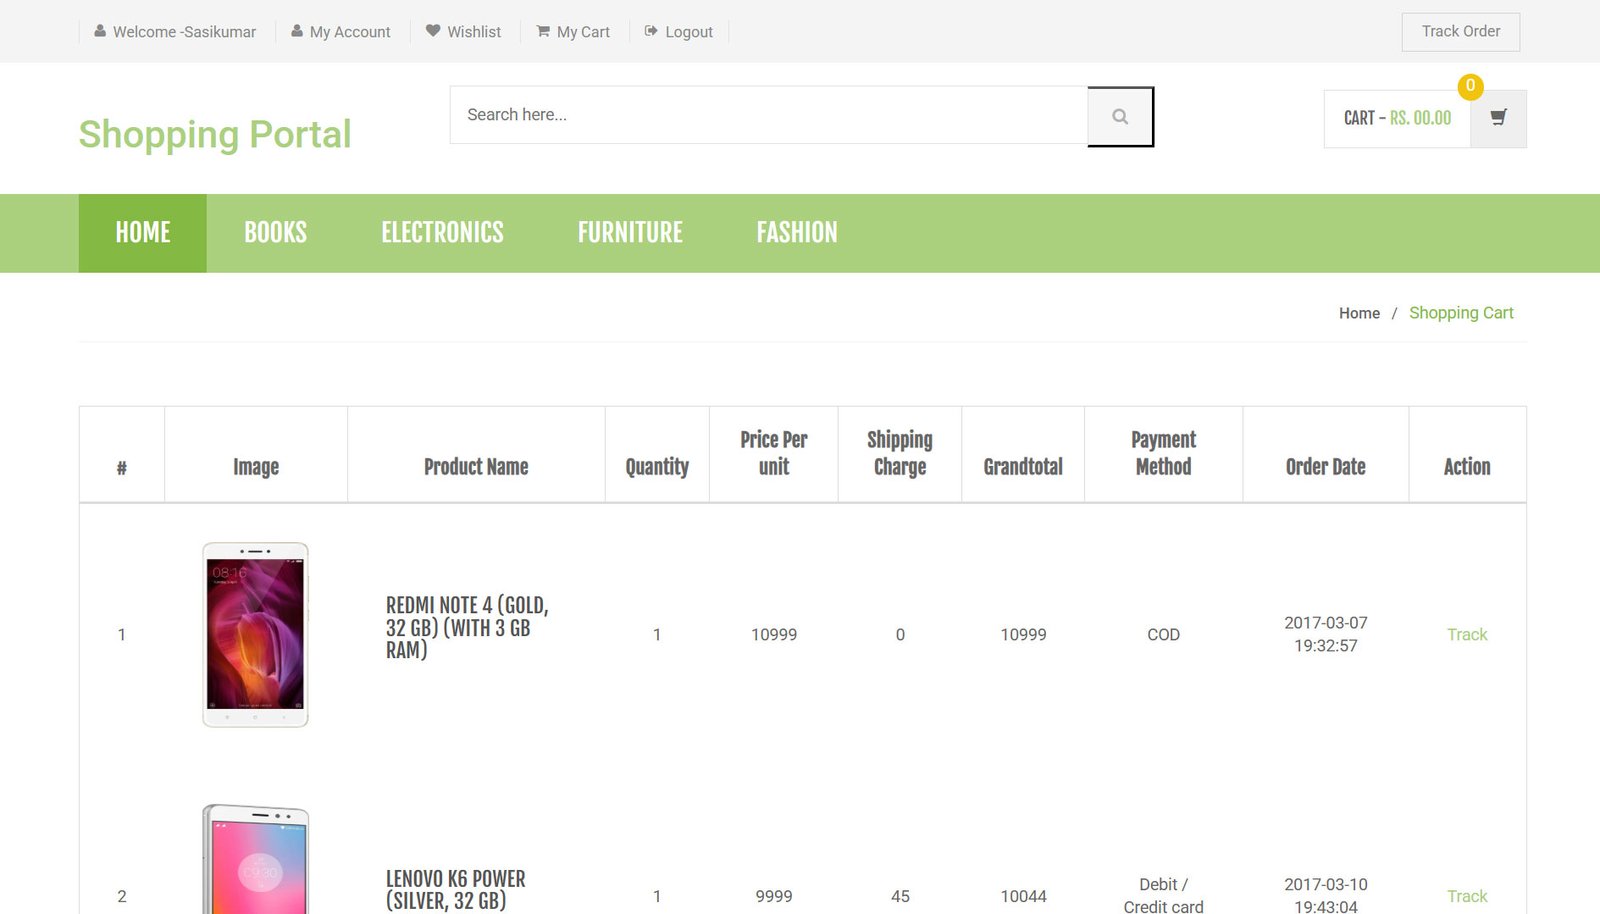The image size is (1600, 914).
Task: Click the Redmi Note 4 product image
Action: click(x=255, y=635)
